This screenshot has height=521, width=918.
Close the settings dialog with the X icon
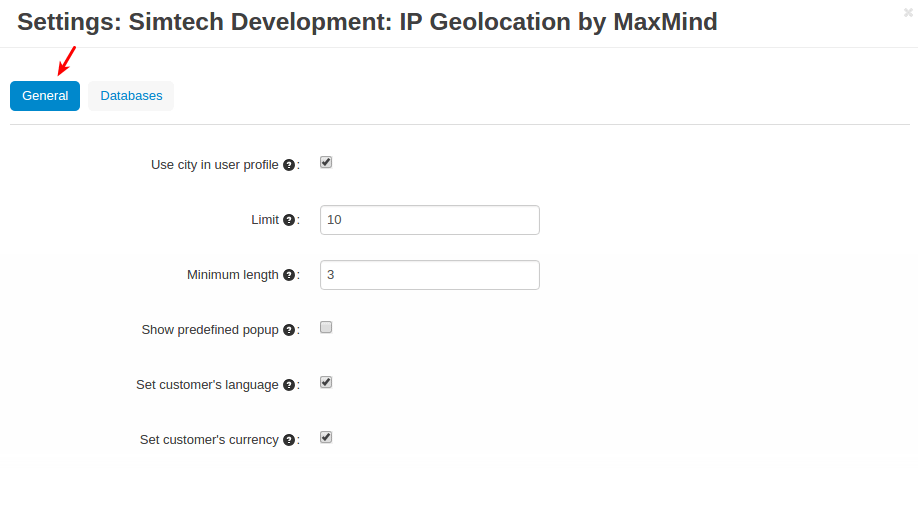pos(907,13)
